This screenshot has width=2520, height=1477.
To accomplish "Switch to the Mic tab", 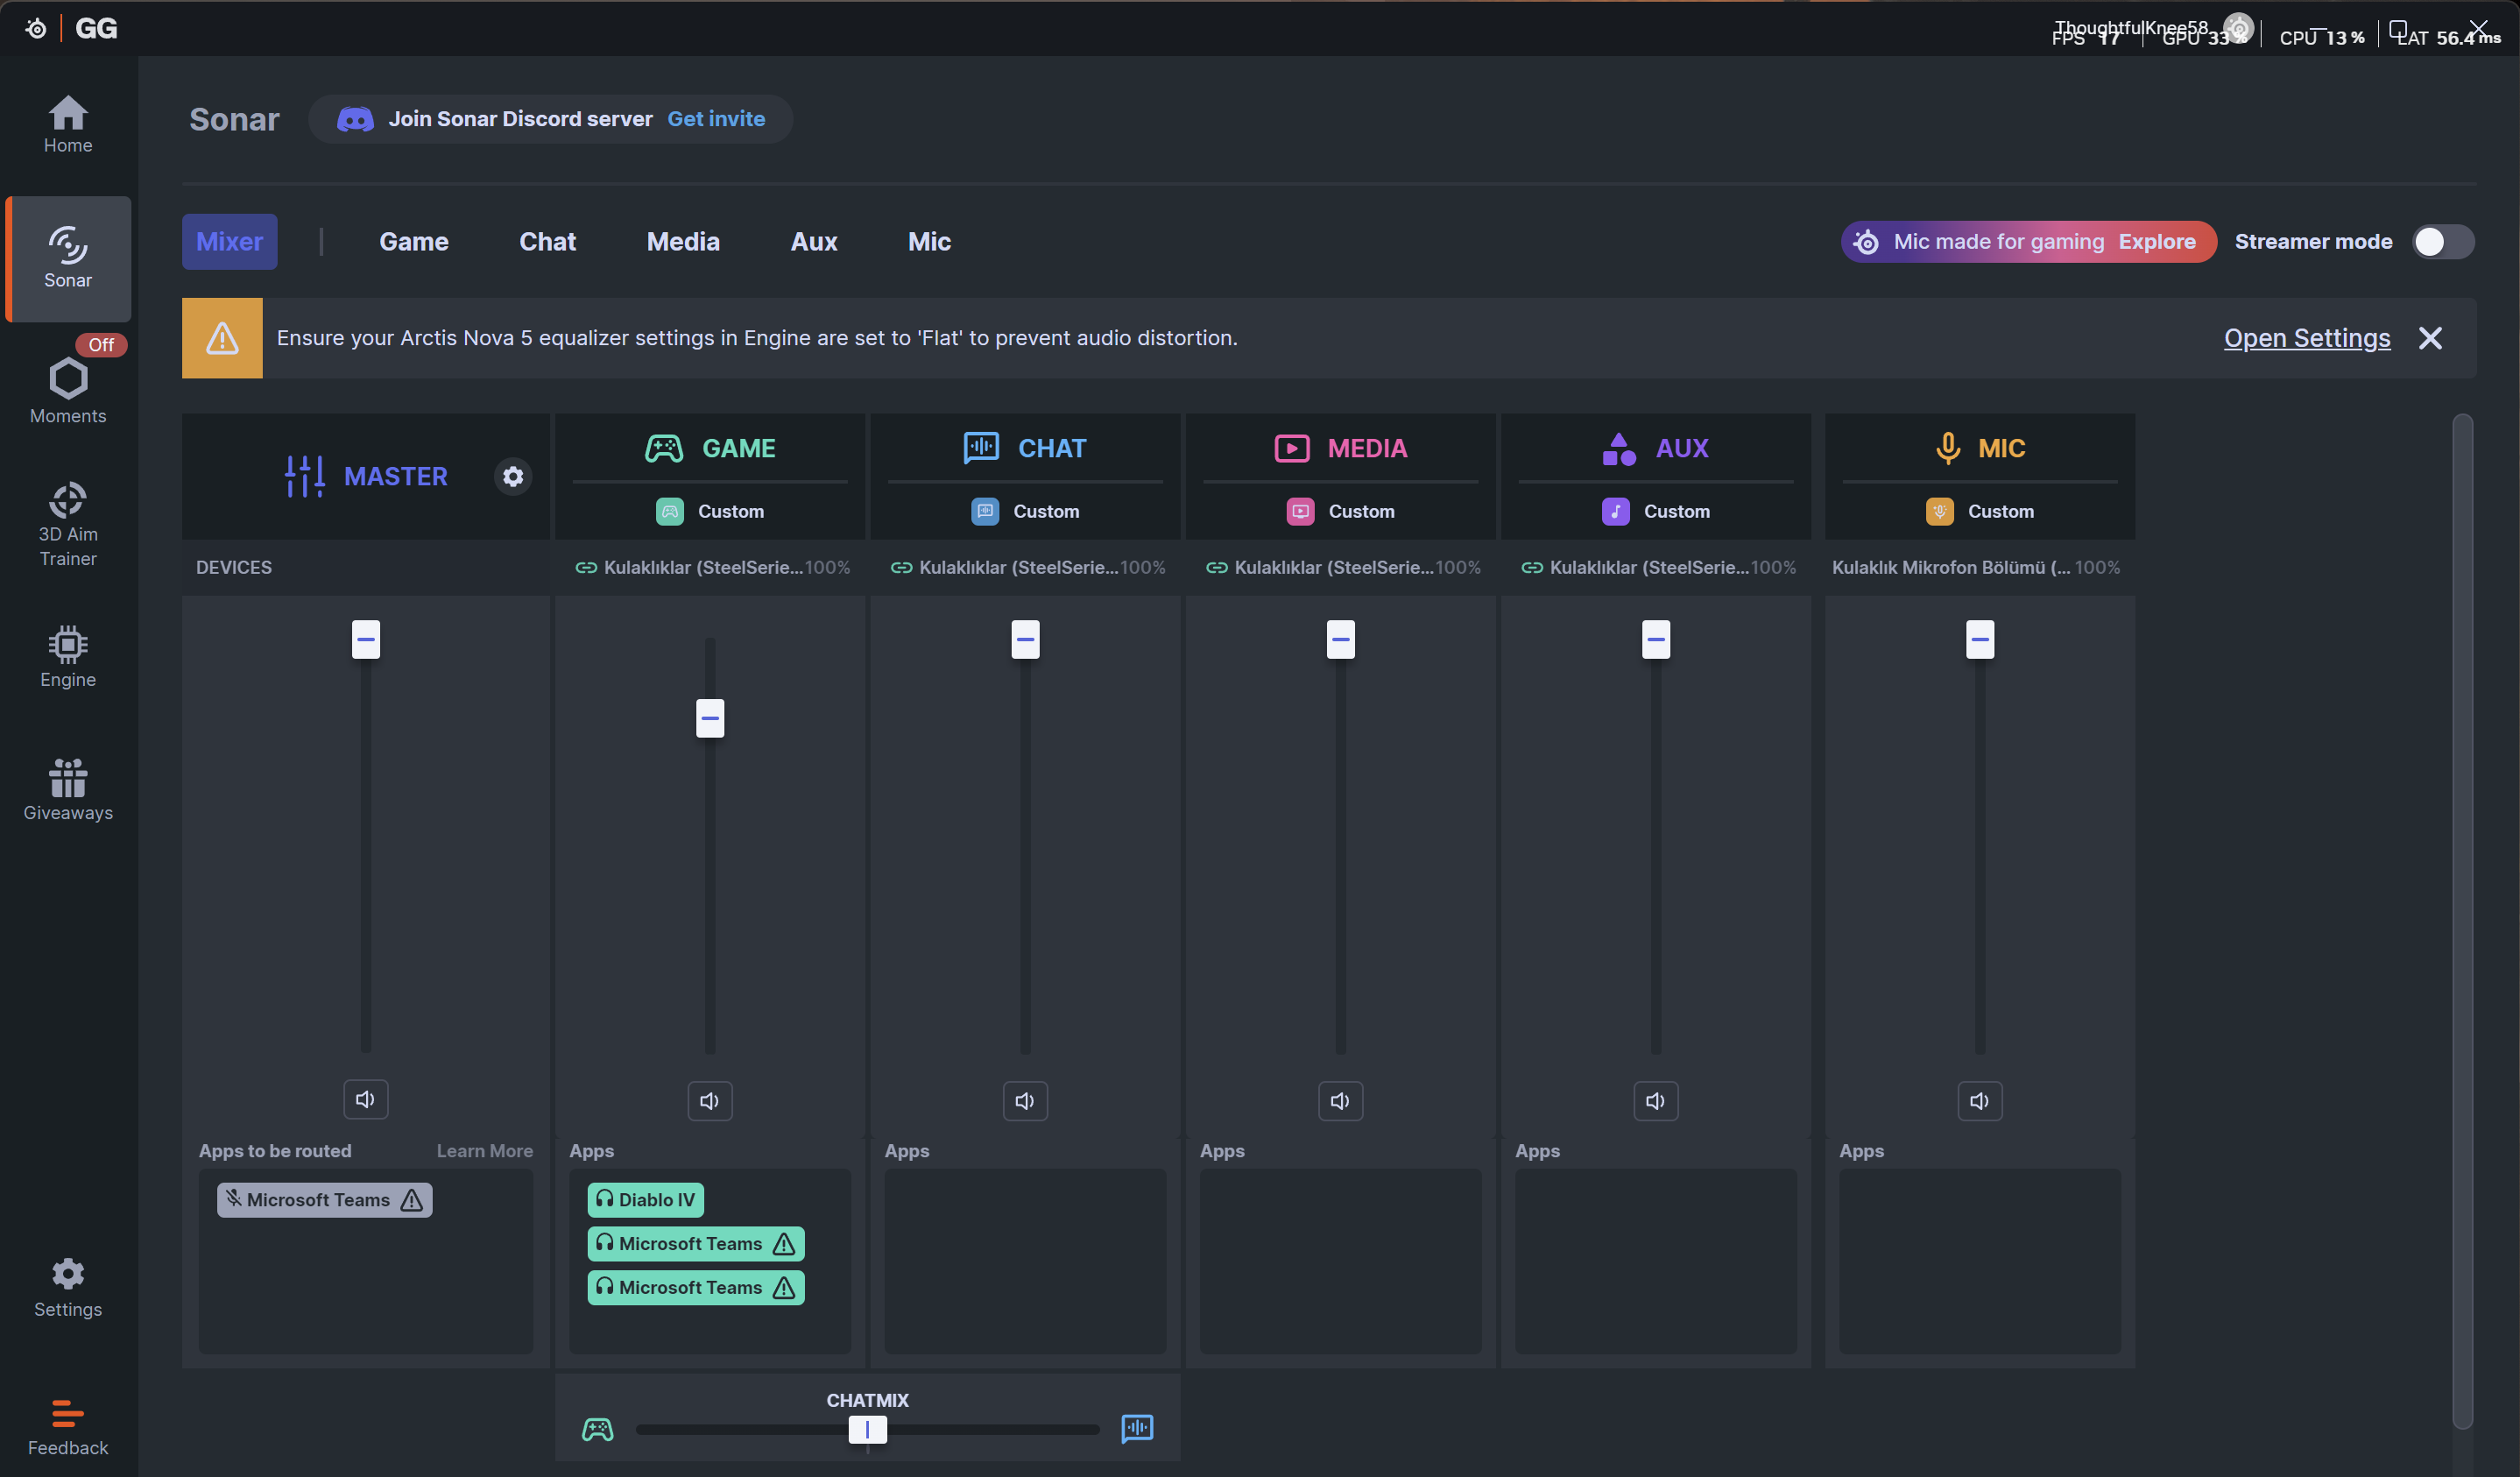I will coord(929,242).
